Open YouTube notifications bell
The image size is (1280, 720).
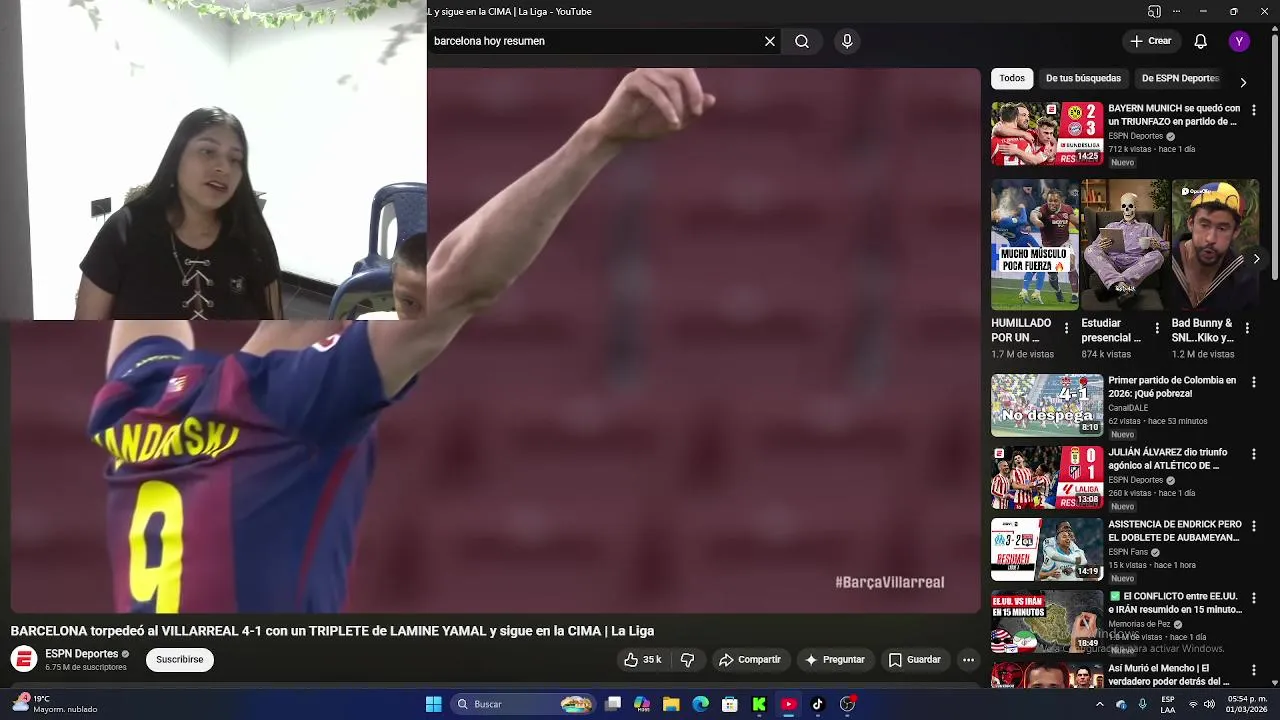pos(1201,41)
